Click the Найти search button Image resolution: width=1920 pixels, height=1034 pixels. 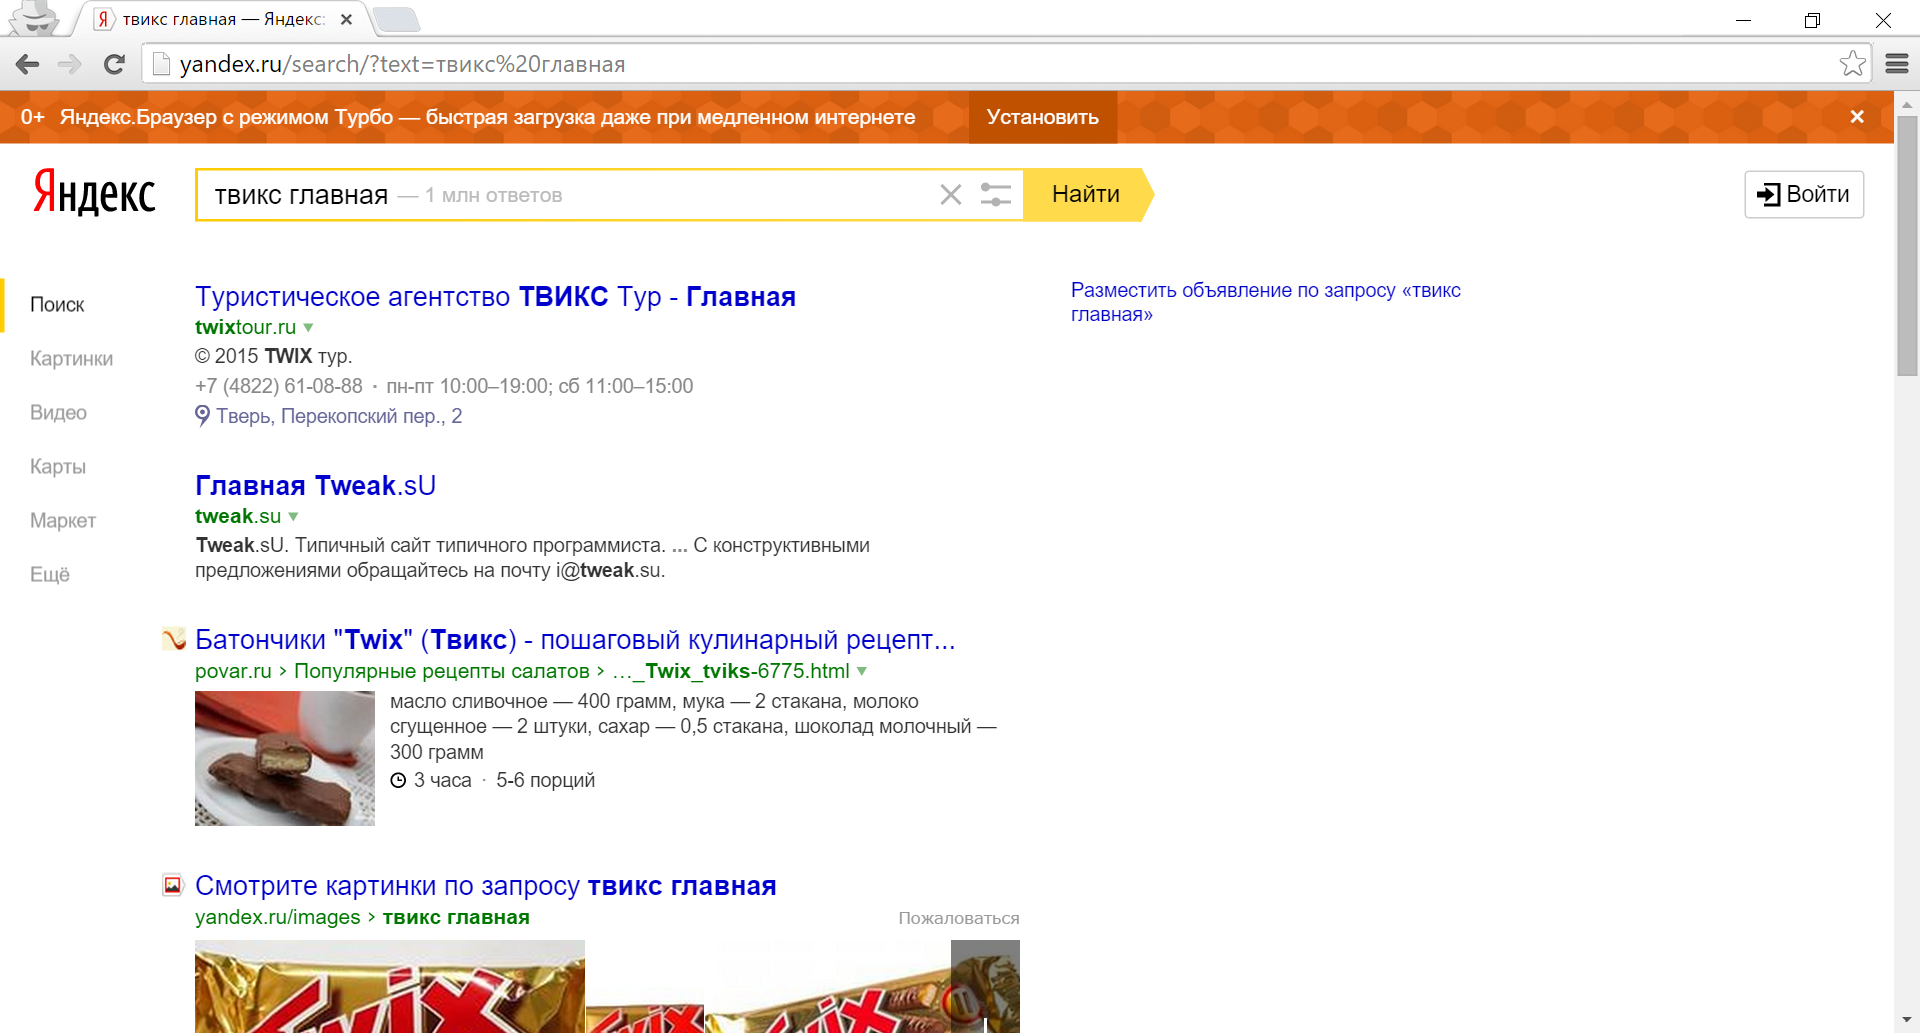point(1086,195)
